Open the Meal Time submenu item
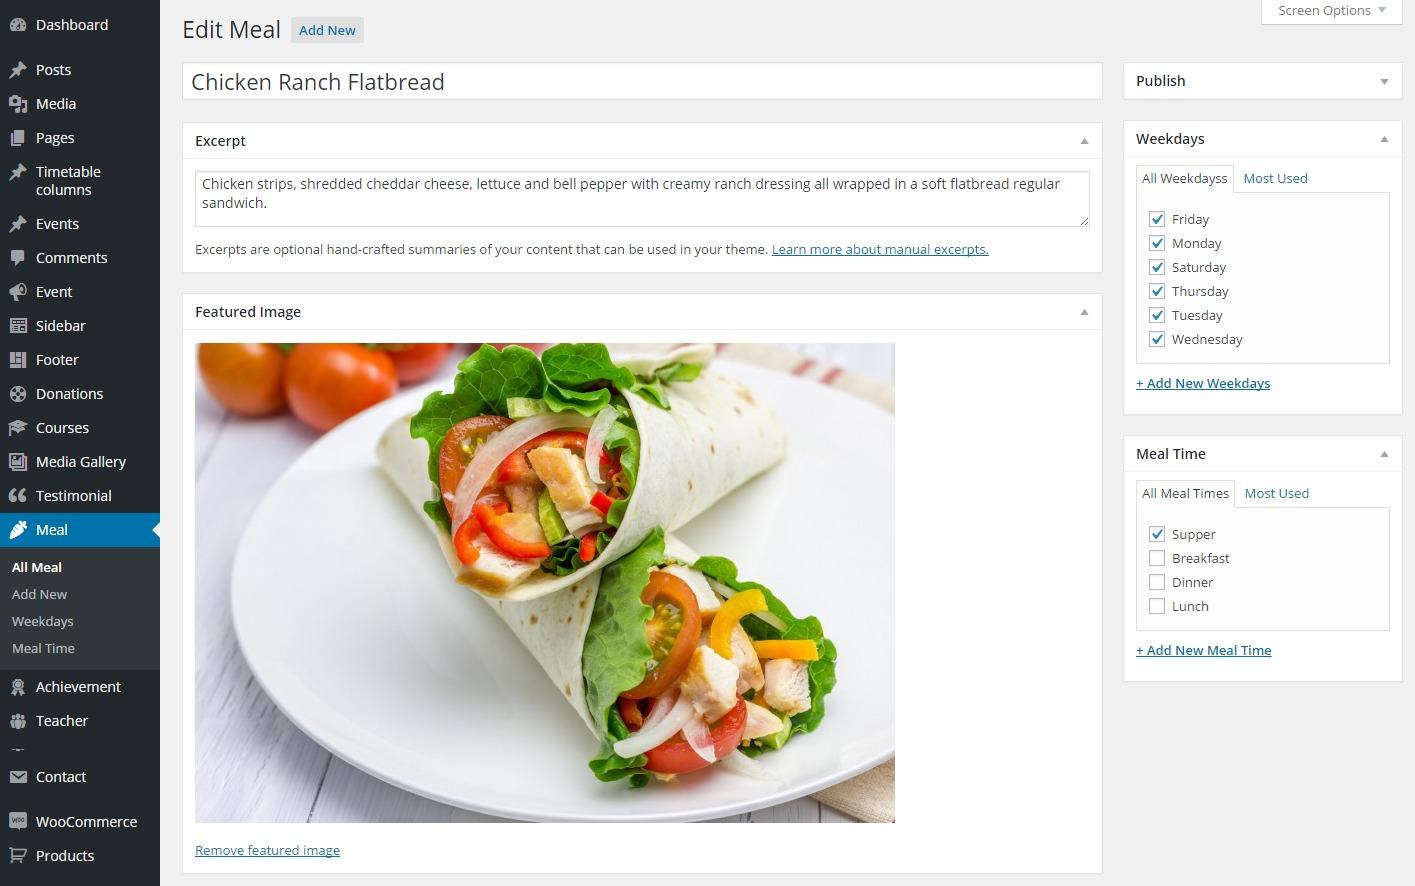 click(43, 648)
